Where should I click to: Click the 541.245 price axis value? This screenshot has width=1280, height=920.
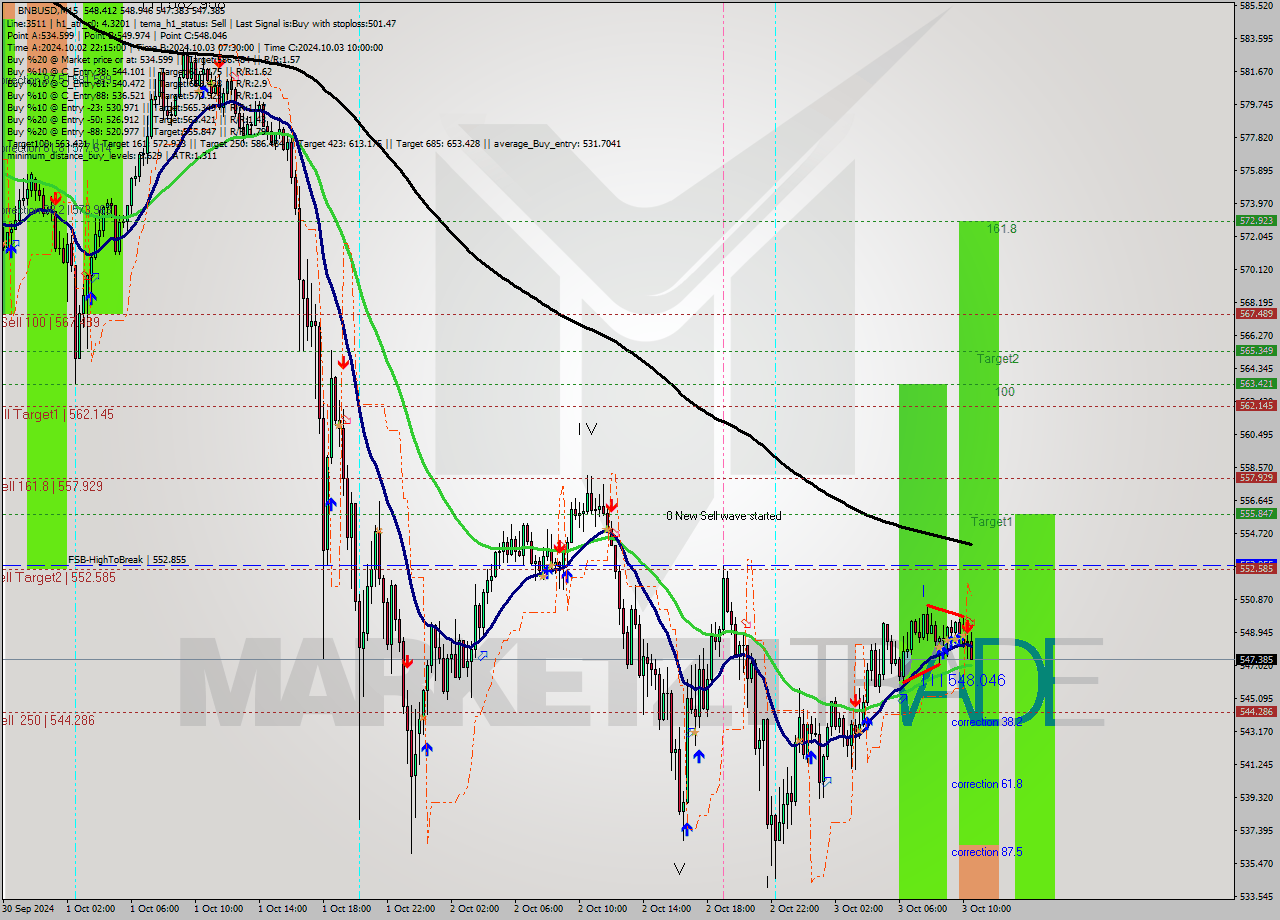(1256, 765)
